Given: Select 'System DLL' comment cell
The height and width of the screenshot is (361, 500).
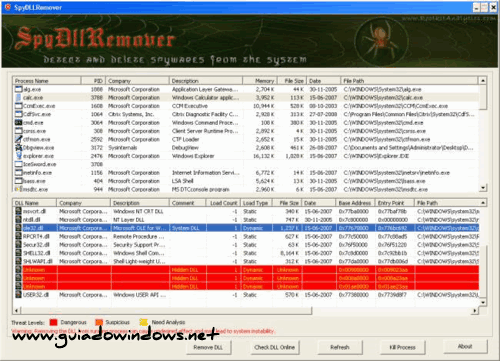Looking at the screenshot, I should tap(185, 228).
